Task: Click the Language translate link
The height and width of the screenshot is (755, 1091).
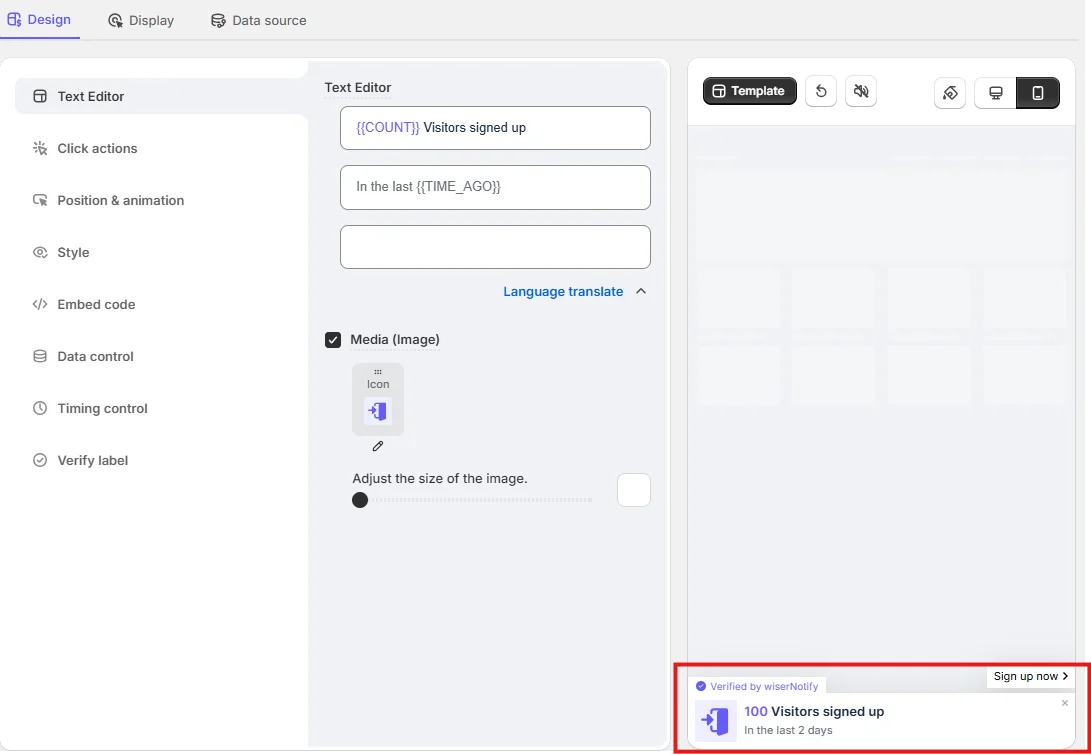Action: [563, 292]
